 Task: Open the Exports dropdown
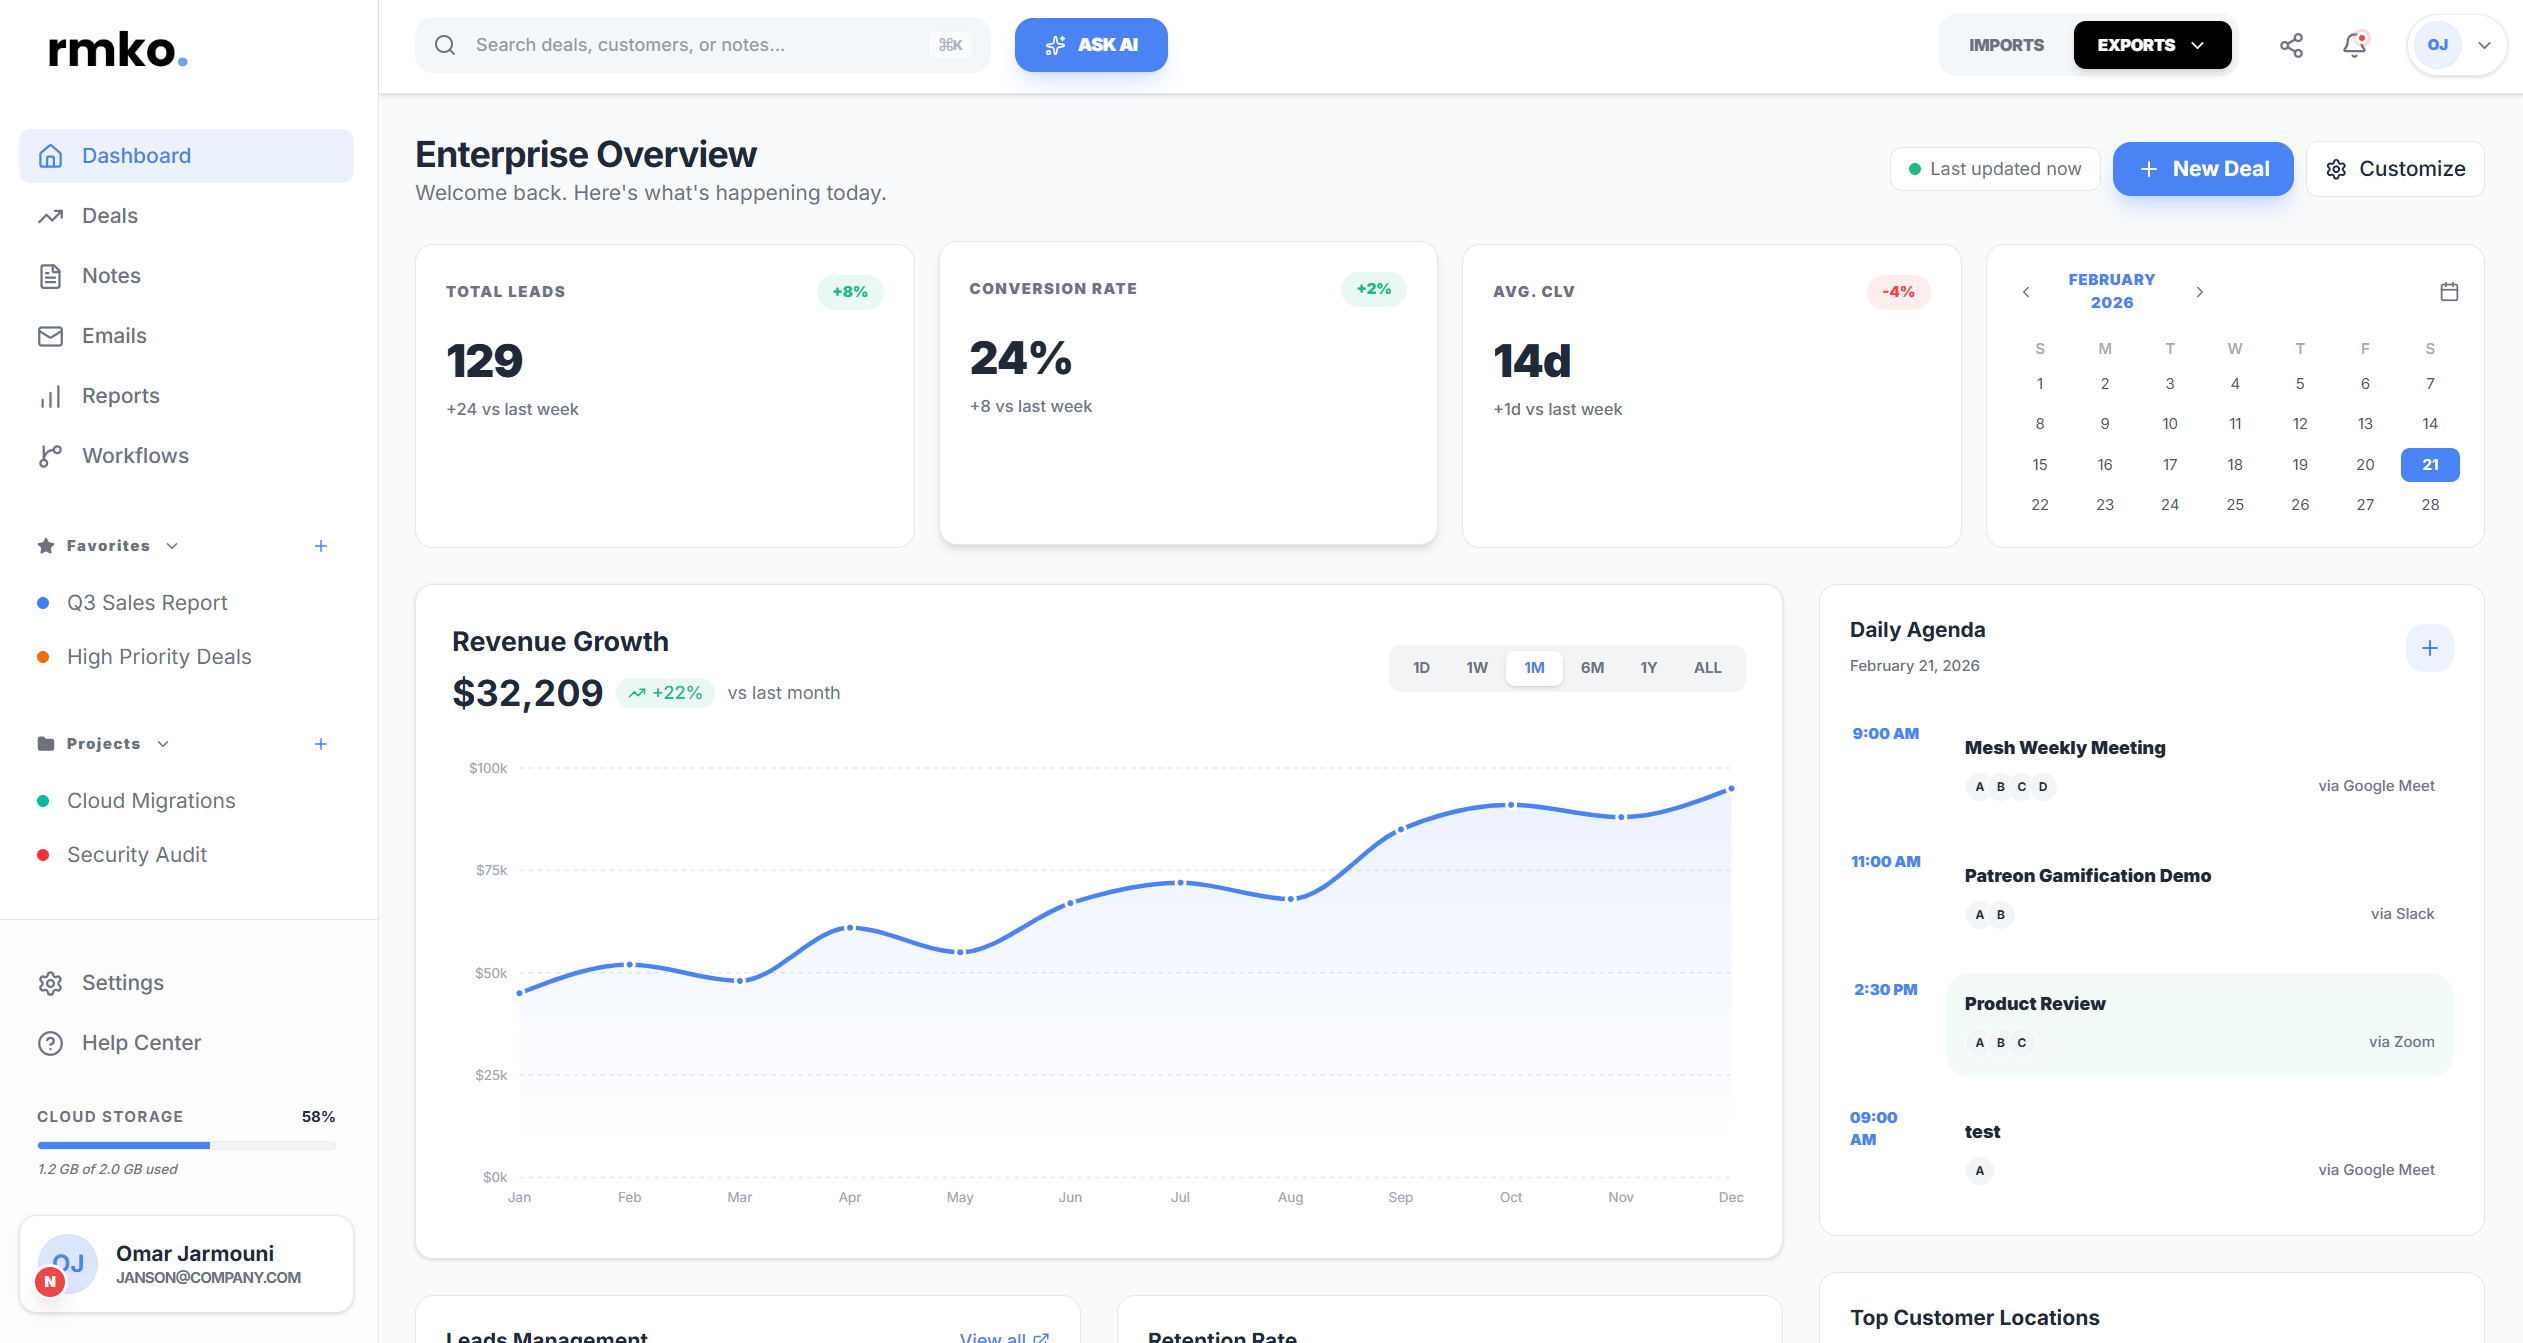tap(2151, 45)
